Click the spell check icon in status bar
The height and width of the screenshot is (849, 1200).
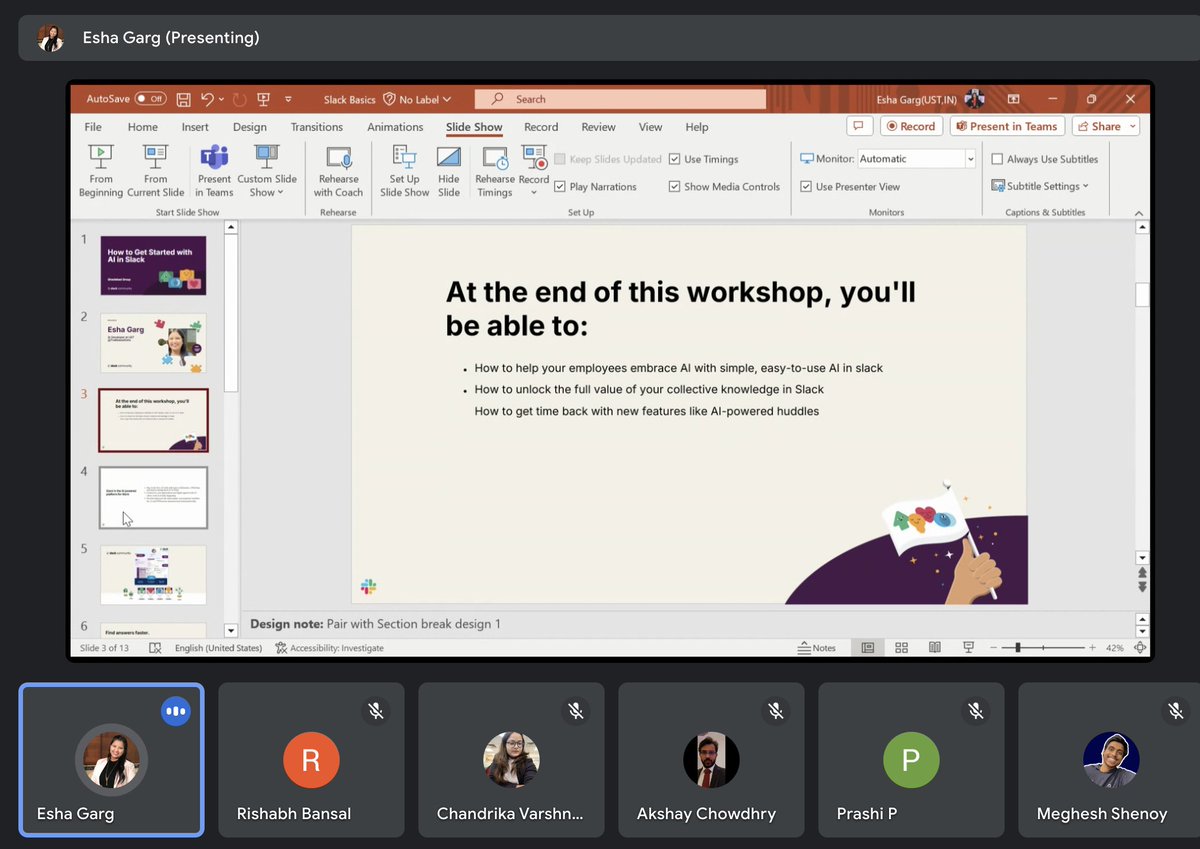155,648
